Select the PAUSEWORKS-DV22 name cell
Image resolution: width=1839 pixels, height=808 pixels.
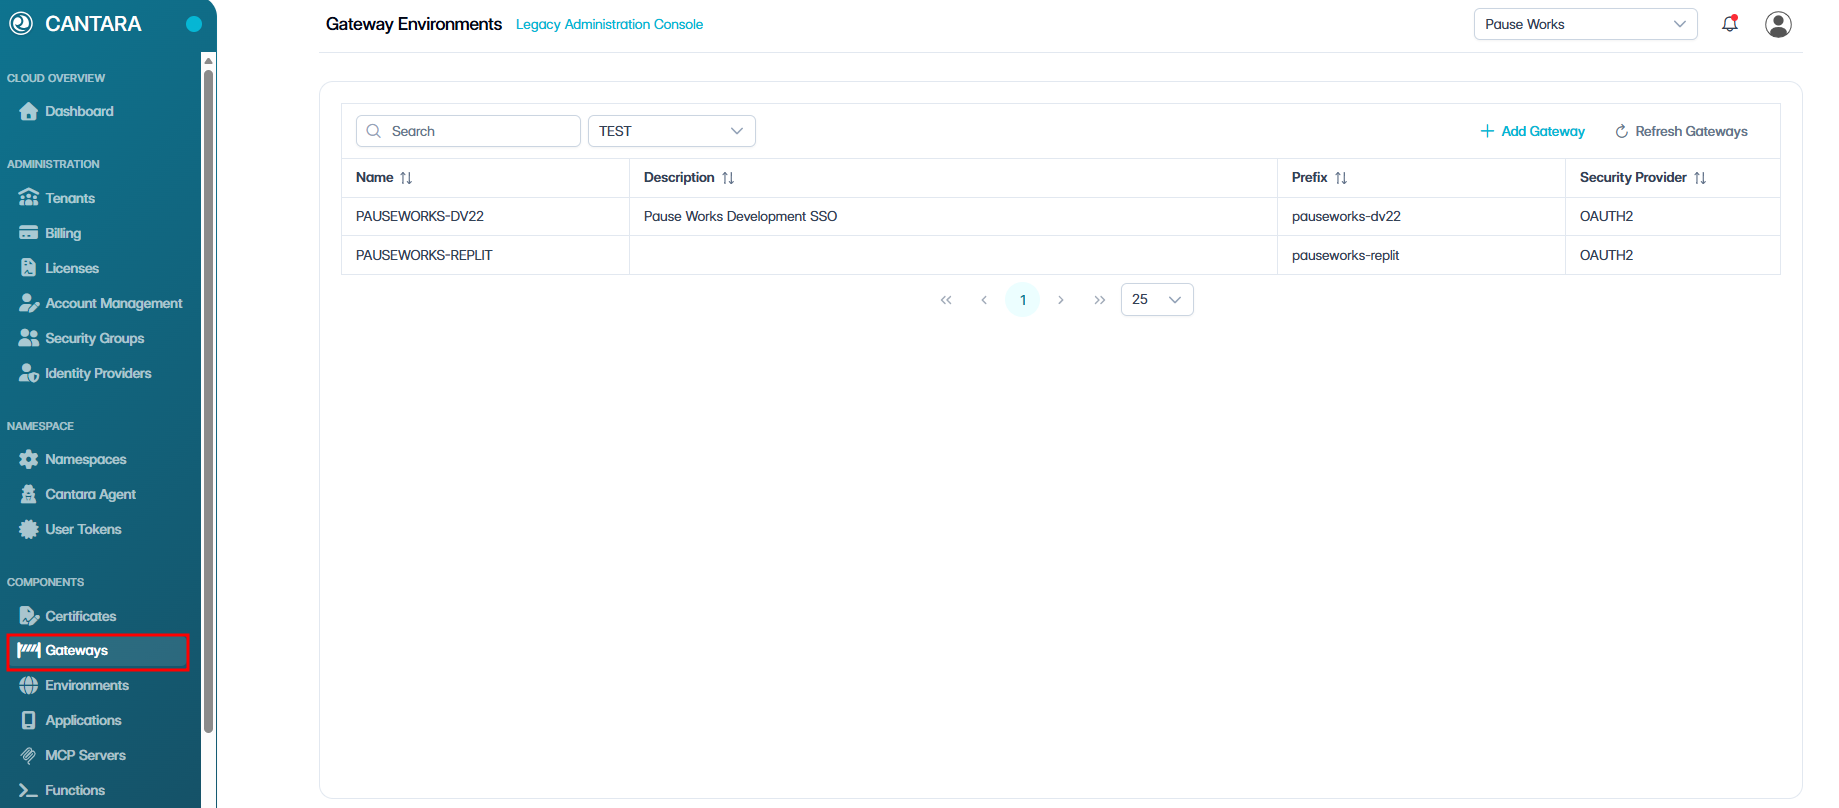click(x=485, y=216)
